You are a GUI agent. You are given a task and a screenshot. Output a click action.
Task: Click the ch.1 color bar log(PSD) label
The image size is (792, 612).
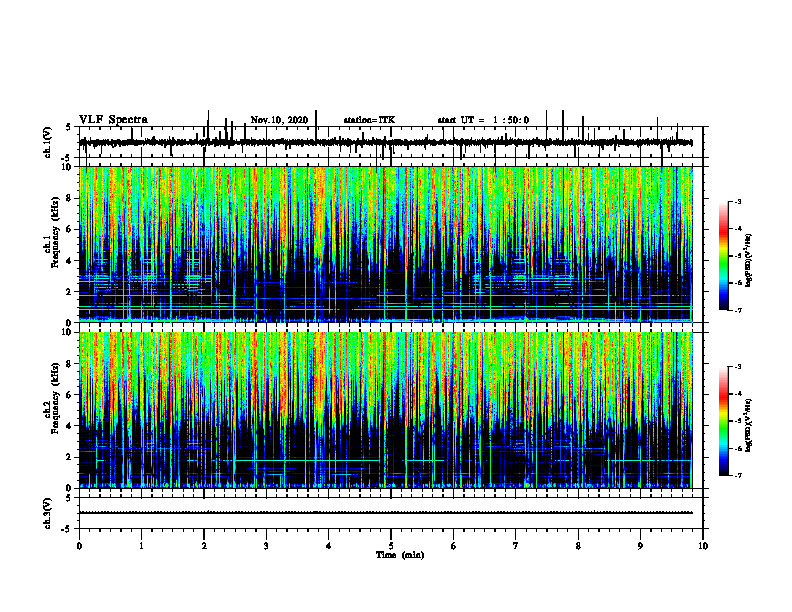click(x=749, y=260)
